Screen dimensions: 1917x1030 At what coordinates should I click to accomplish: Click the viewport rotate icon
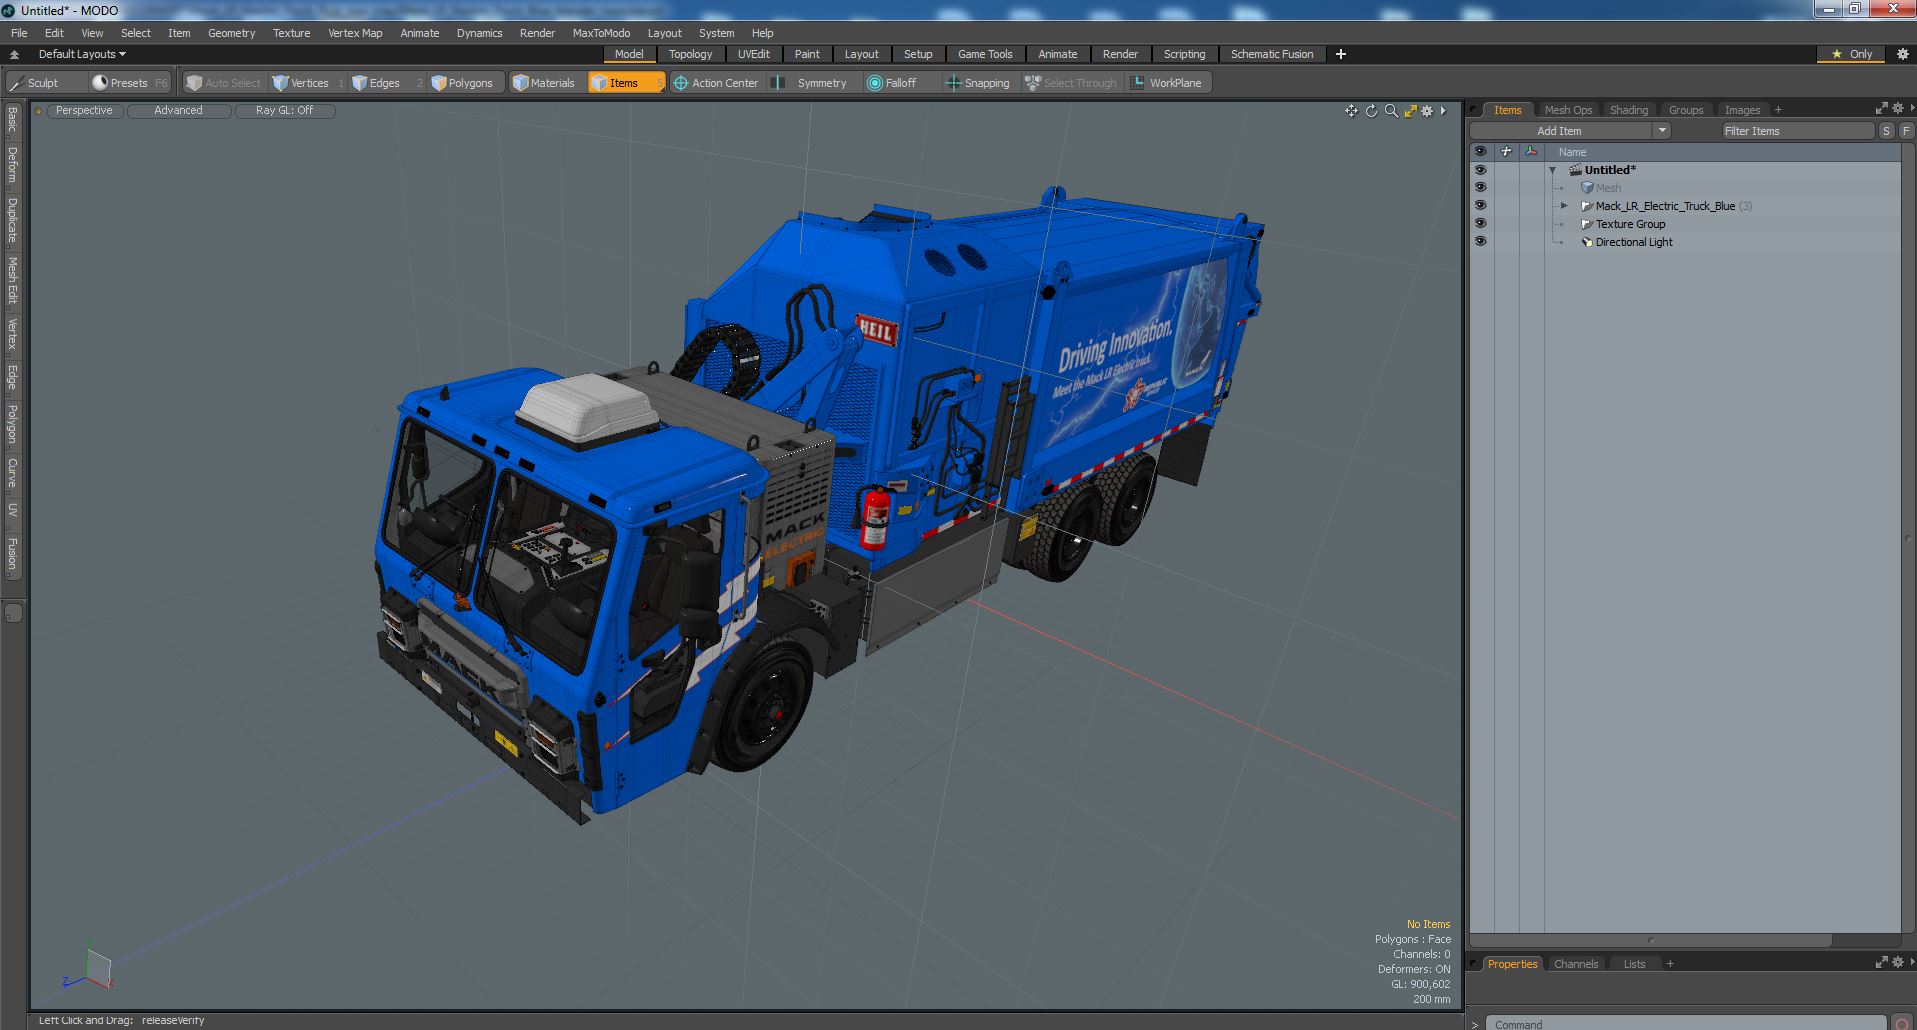[x=1371, y=111]
